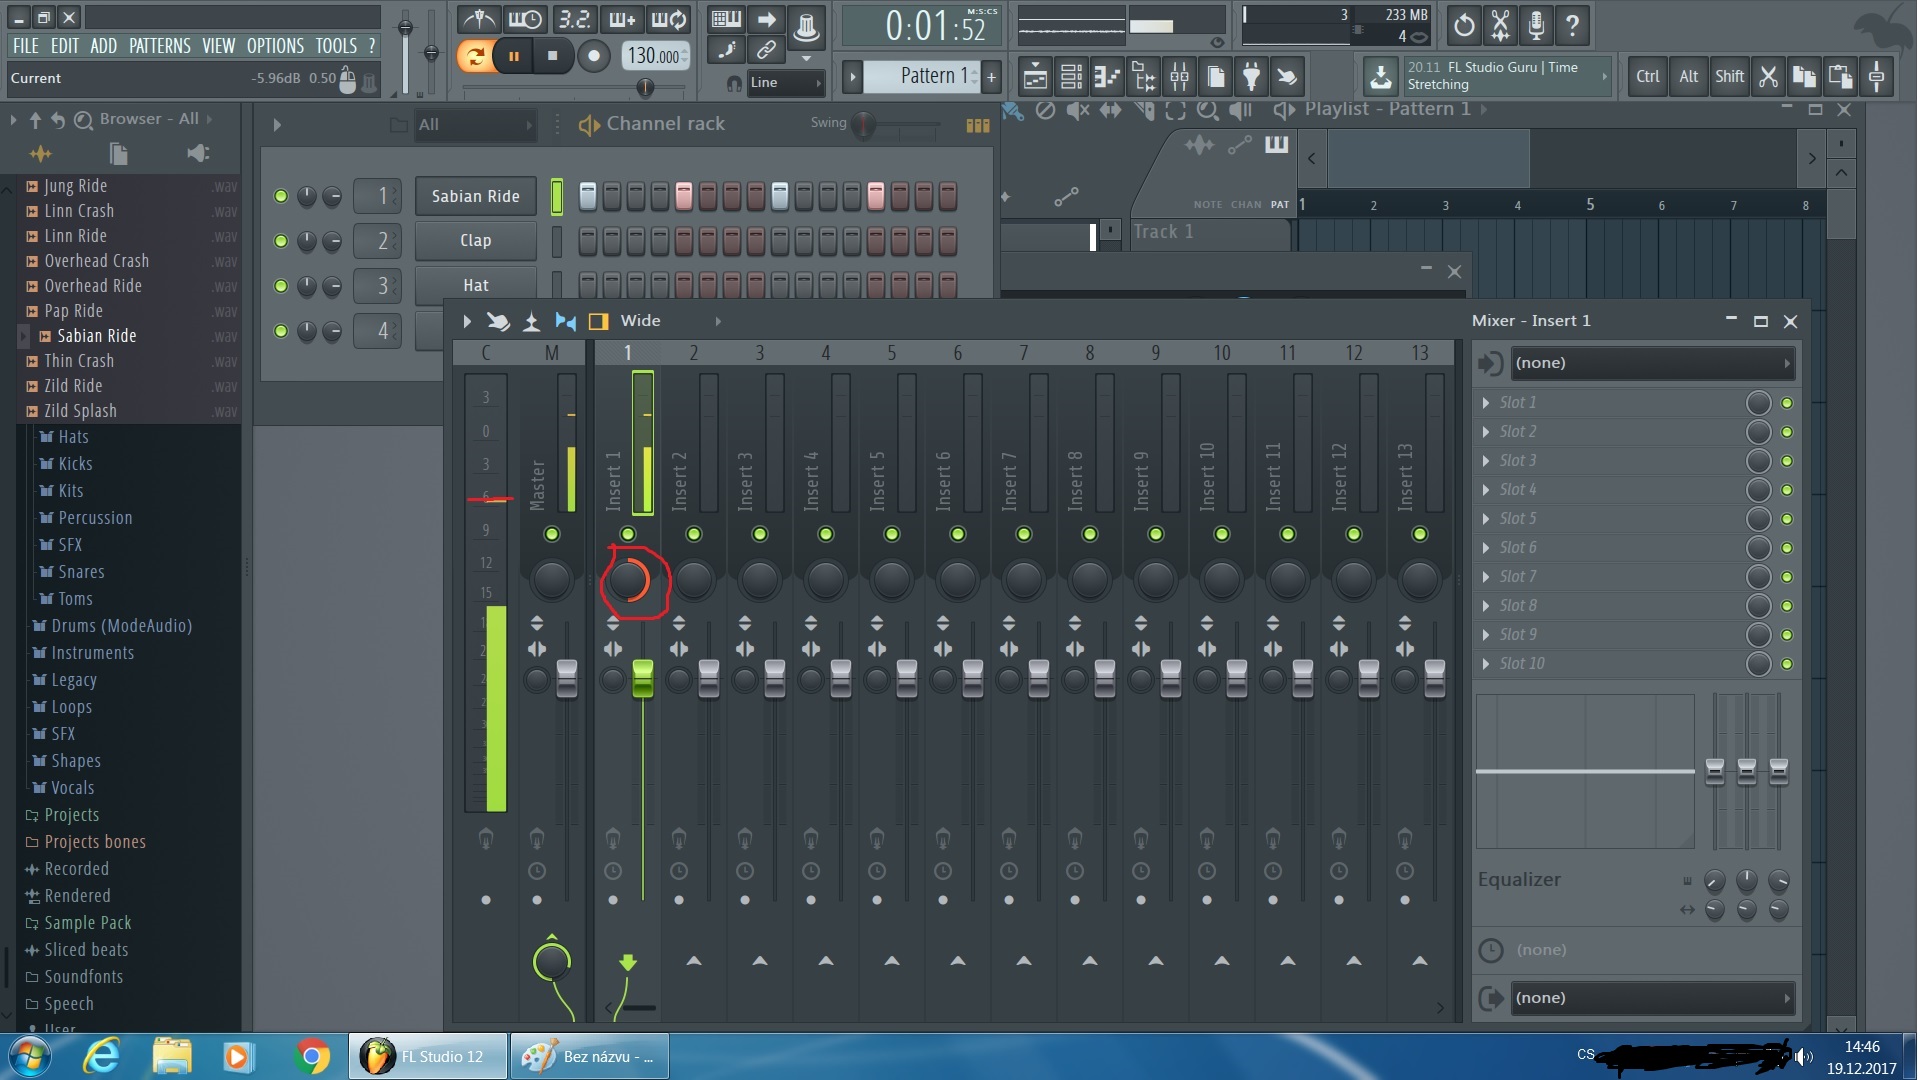Disable mixer effect Slot 3
This screenshot has width=1920, height=1080.
pos(1787,461)
